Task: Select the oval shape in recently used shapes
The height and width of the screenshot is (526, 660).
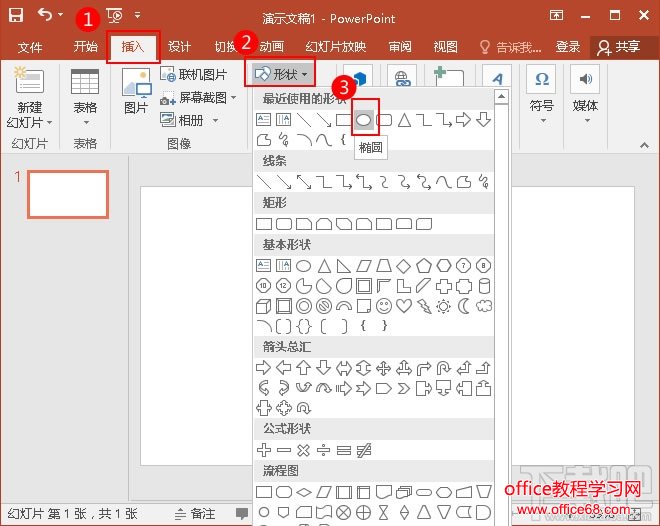Action: 364,120
